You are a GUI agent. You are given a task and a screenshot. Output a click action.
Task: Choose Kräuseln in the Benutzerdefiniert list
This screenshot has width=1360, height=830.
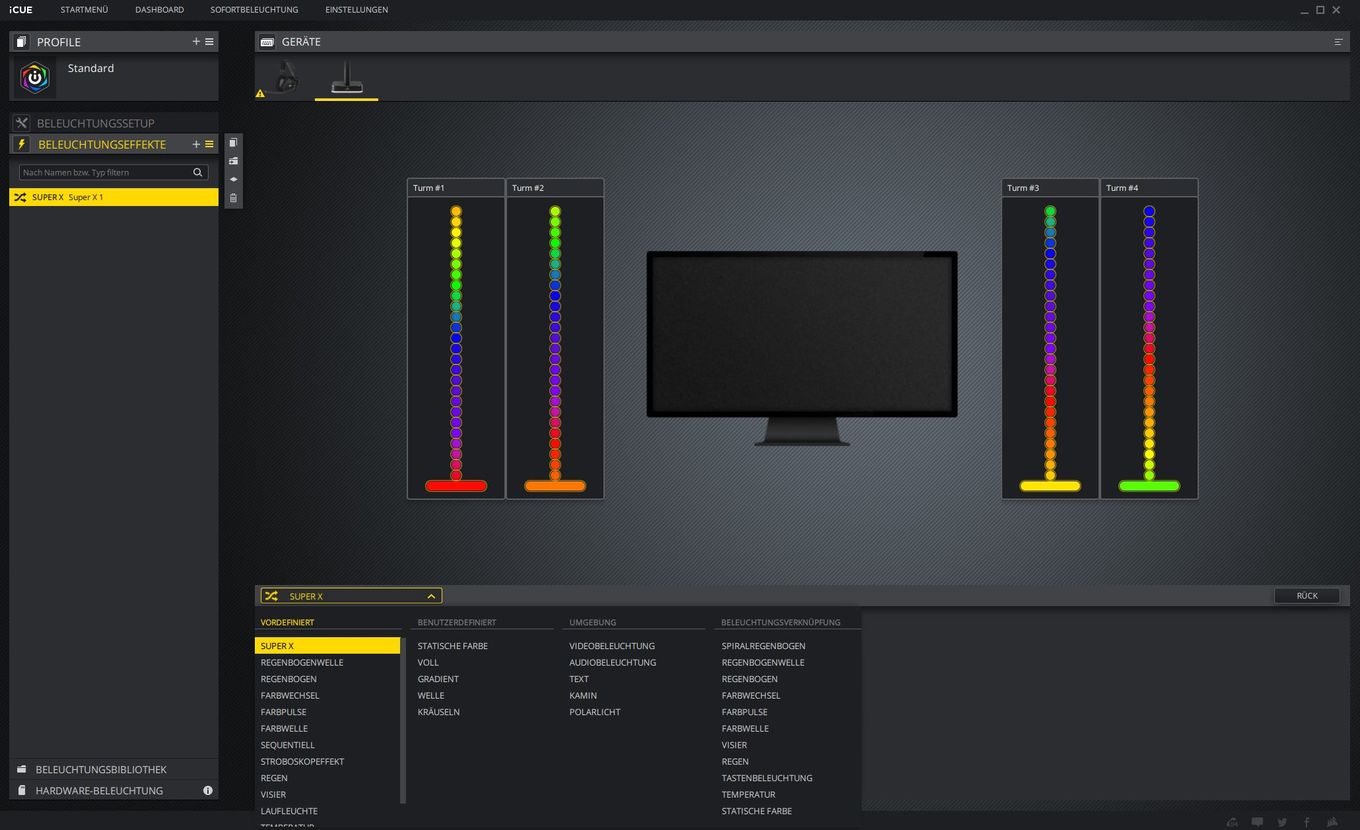439,712
